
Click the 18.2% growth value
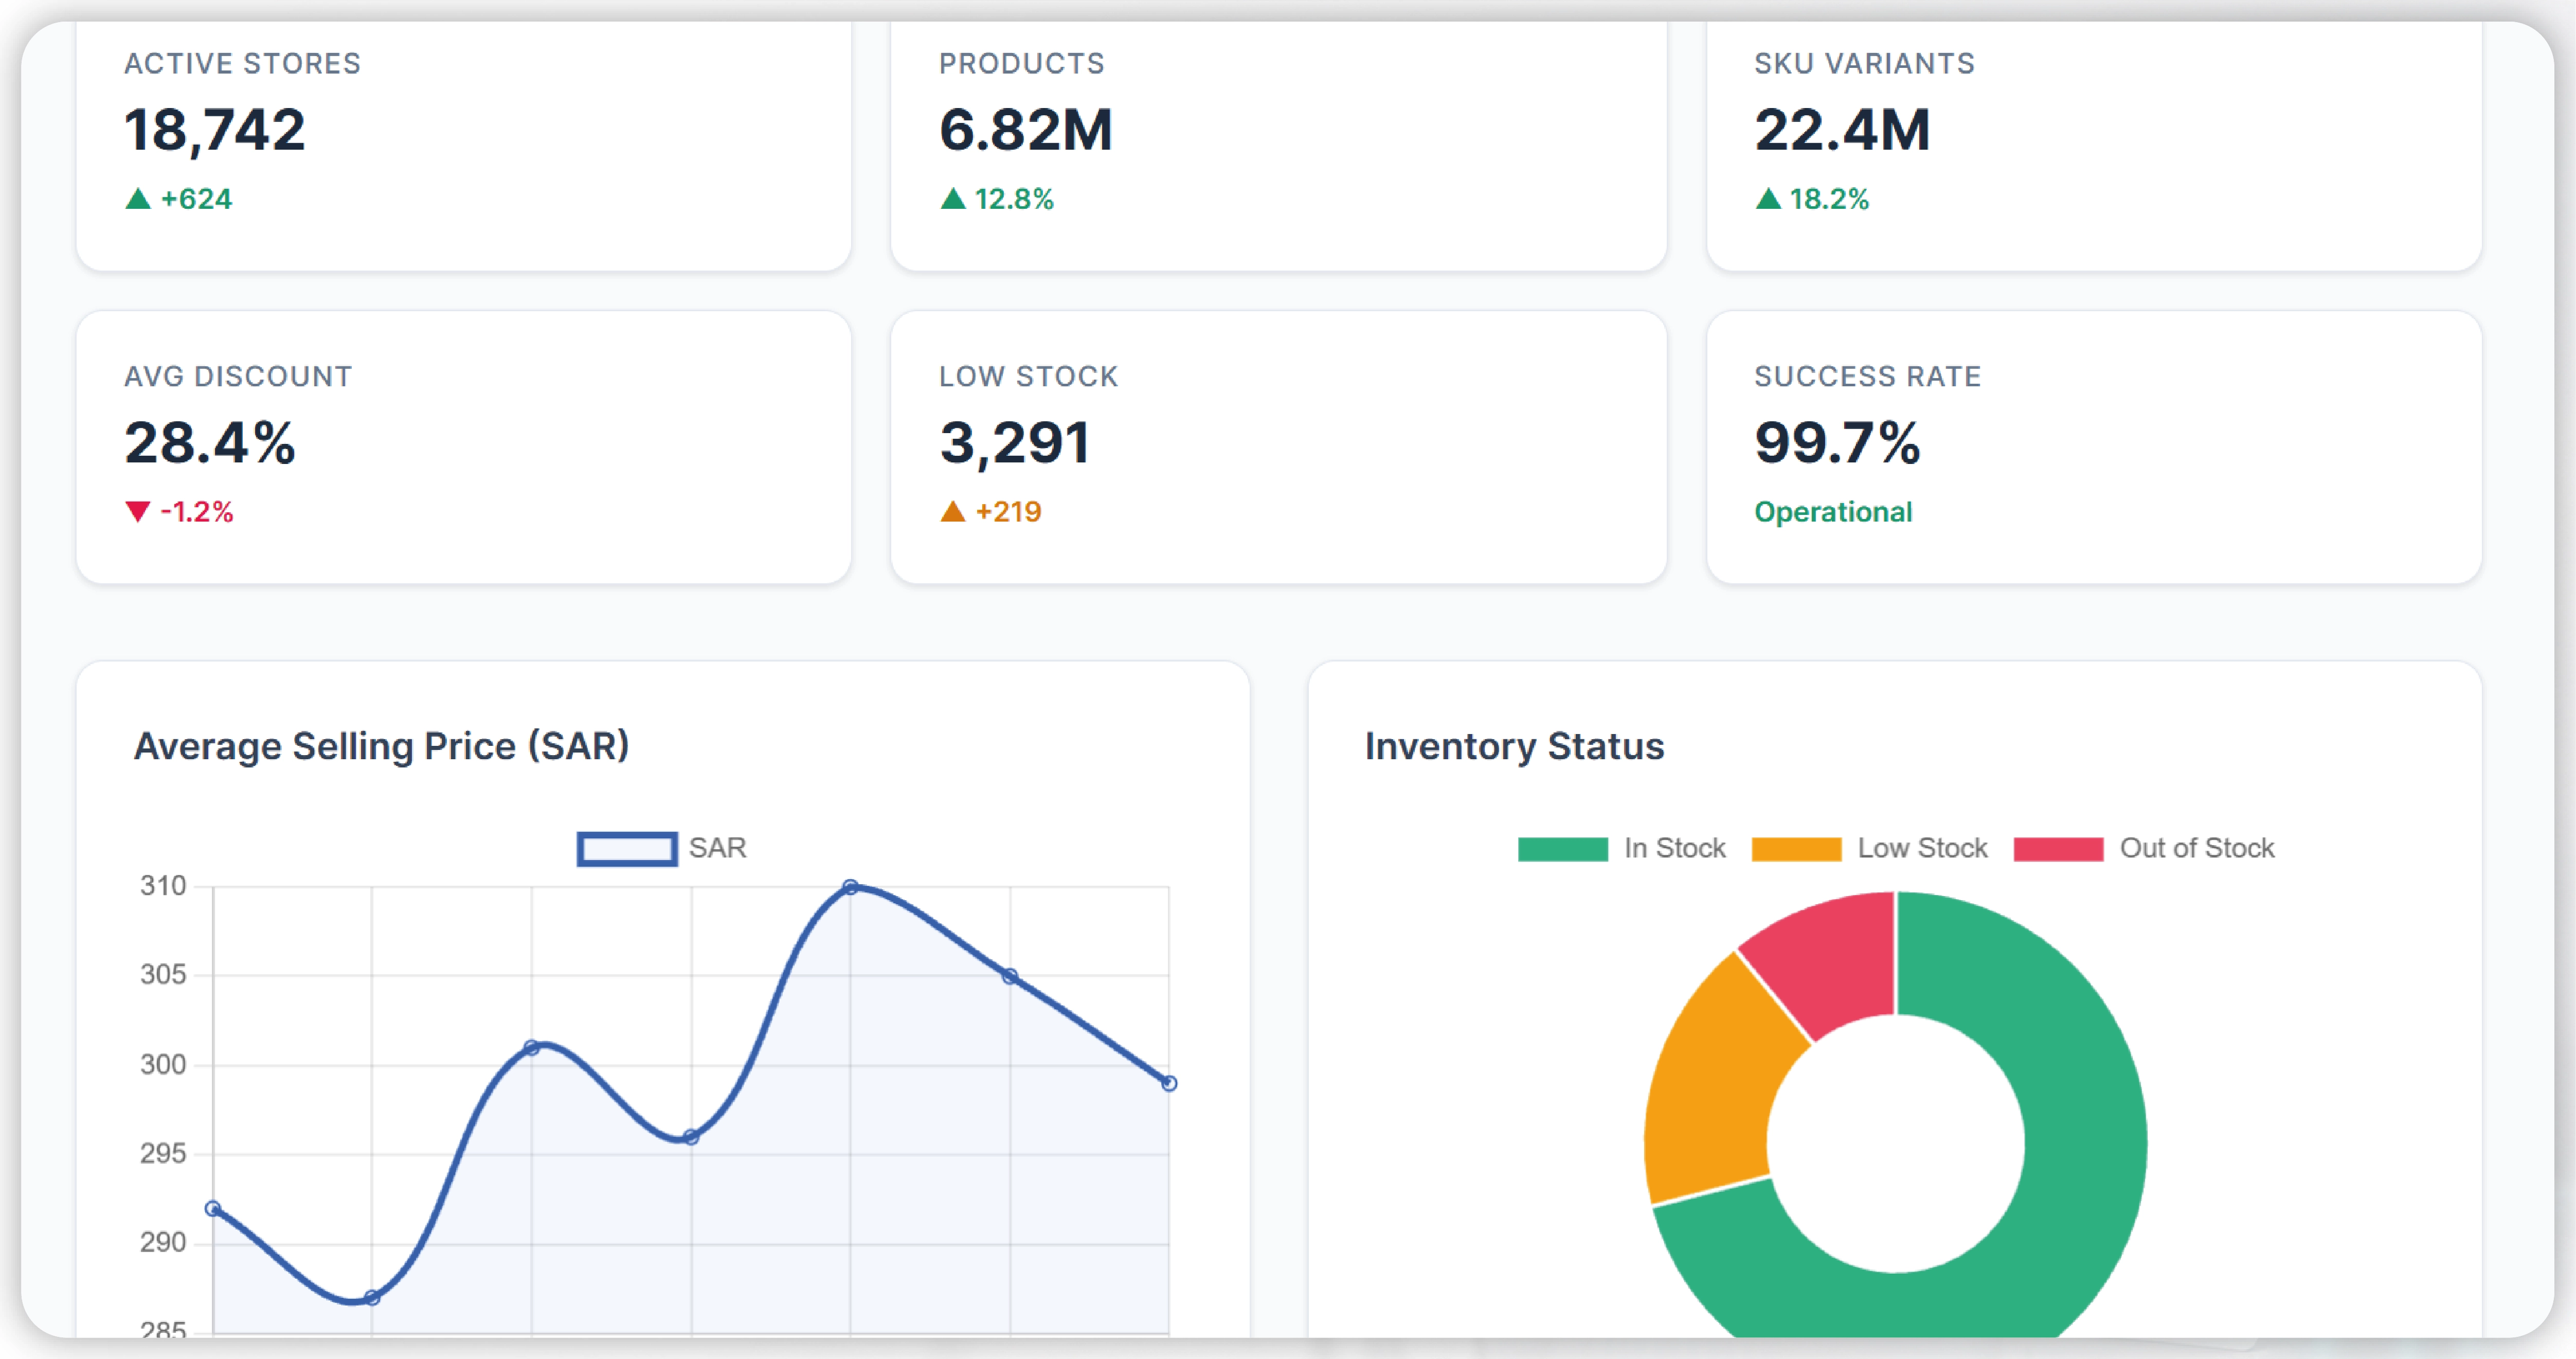tap(1829, 199)
